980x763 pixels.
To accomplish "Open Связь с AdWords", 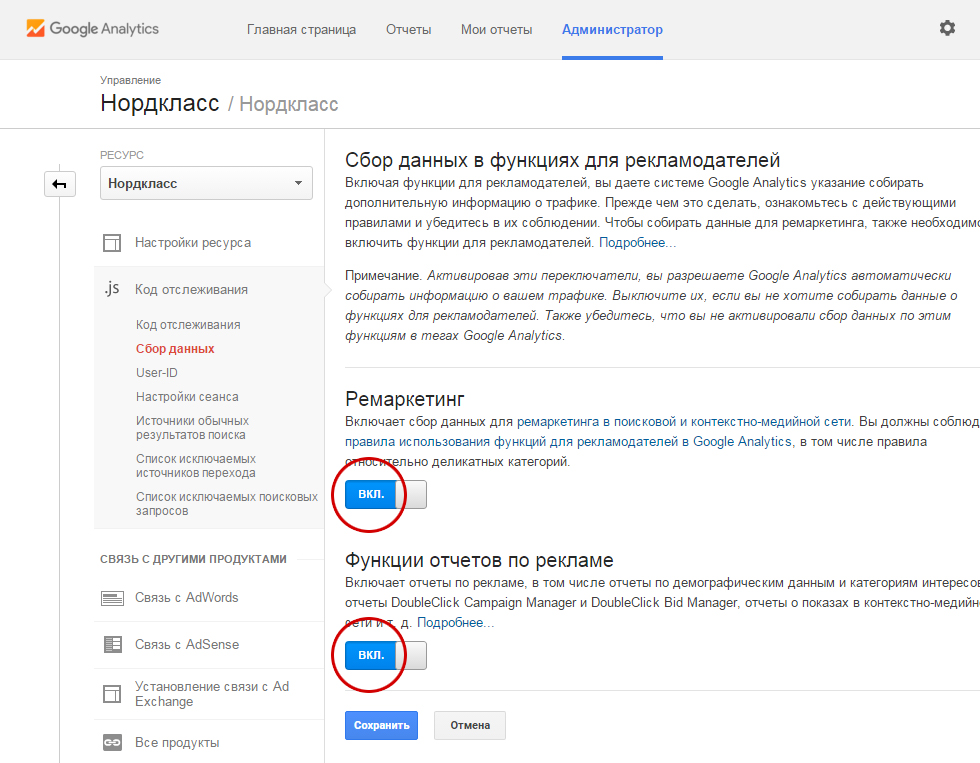I will [x=187, y=597].
